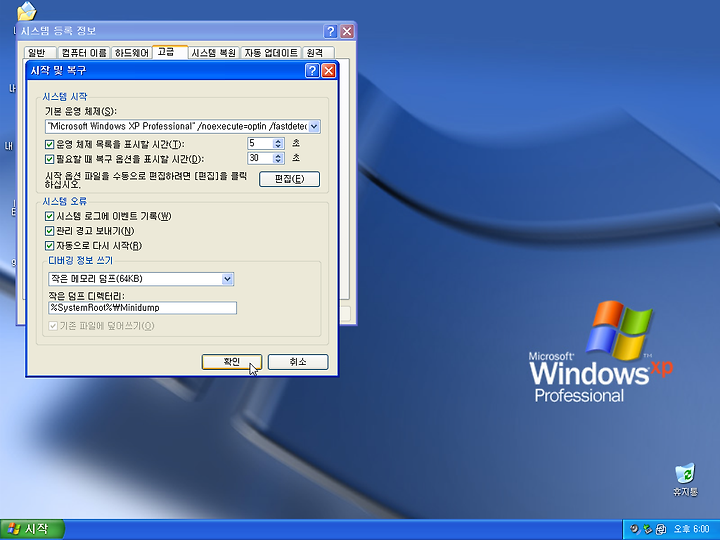
Task: Switch to the 원격 tab
Action: point(318,53)
